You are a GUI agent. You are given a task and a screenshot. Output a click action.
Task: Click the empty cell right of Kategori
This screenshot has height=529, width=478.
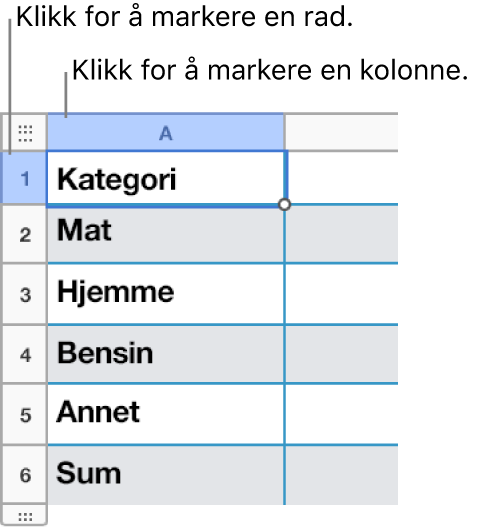[342, 178]
